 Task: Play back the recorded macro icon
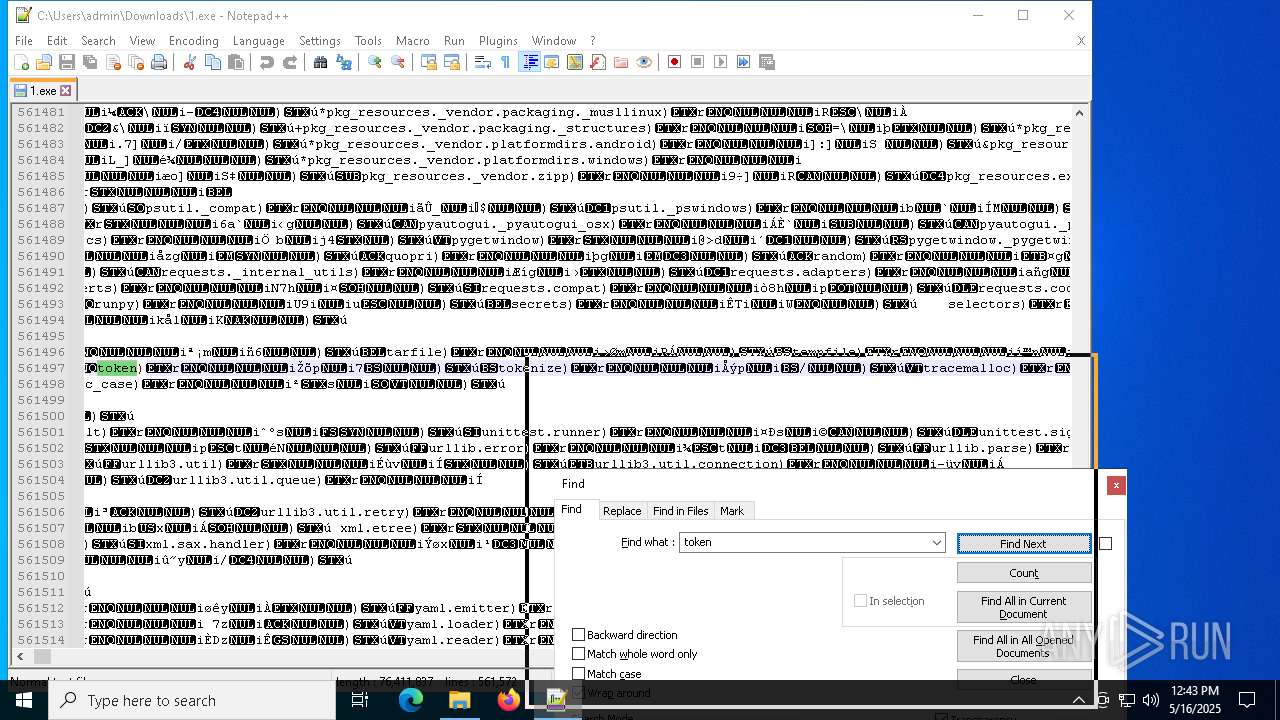pyautogui.click(x=720, y=62)
